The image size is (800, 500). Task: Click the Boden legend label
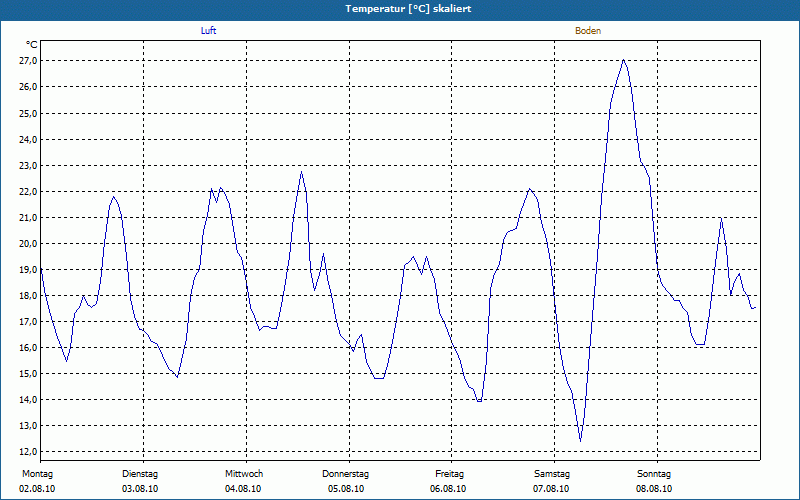coord(588,31)
